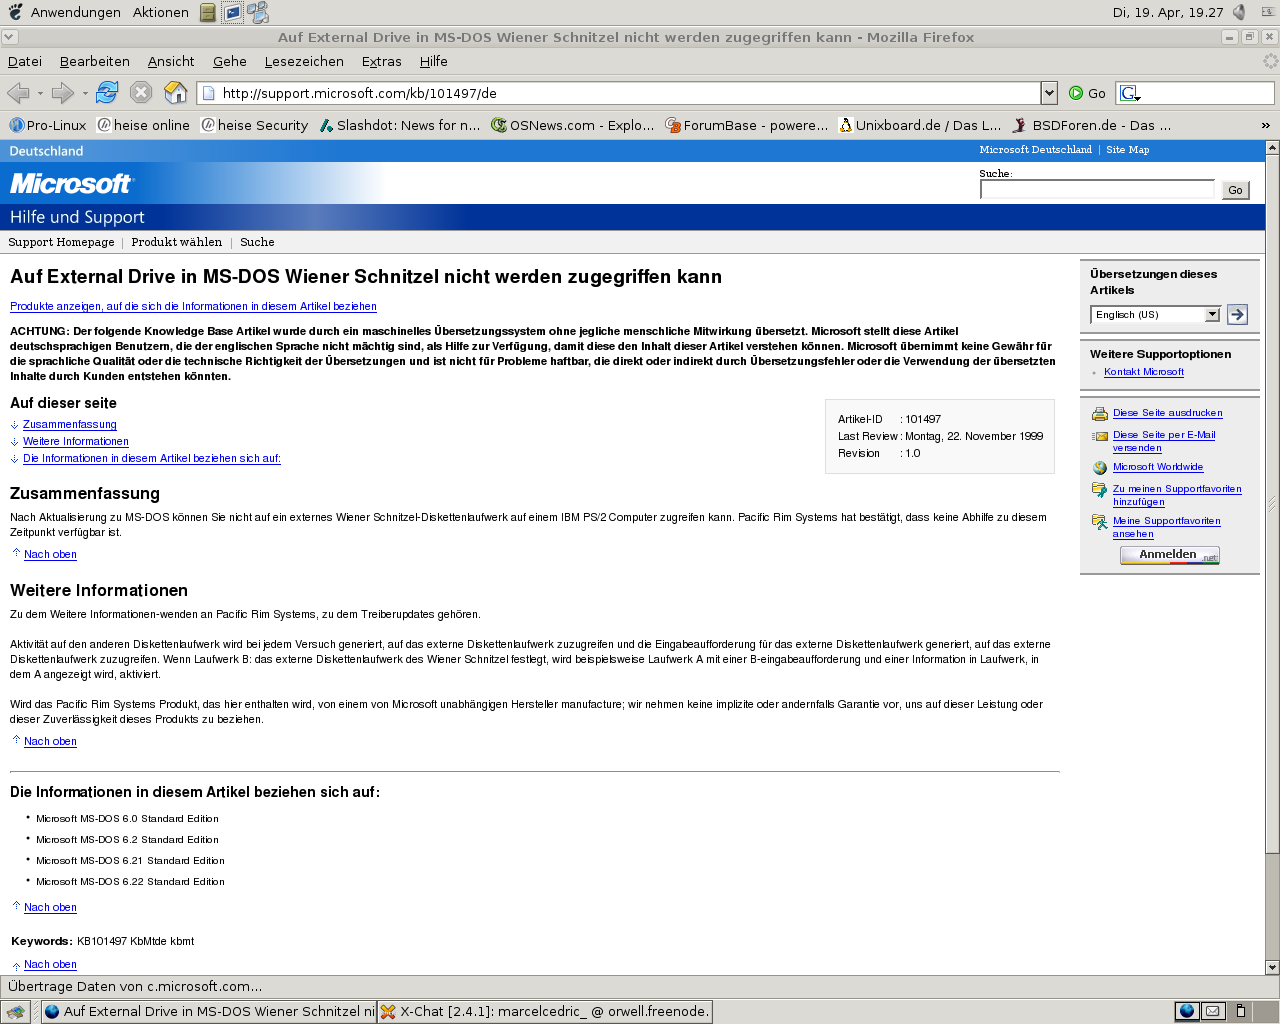Click the green Go button beside the address bar
This screenshot has height=1024, width=1280.
point(1087,93)
